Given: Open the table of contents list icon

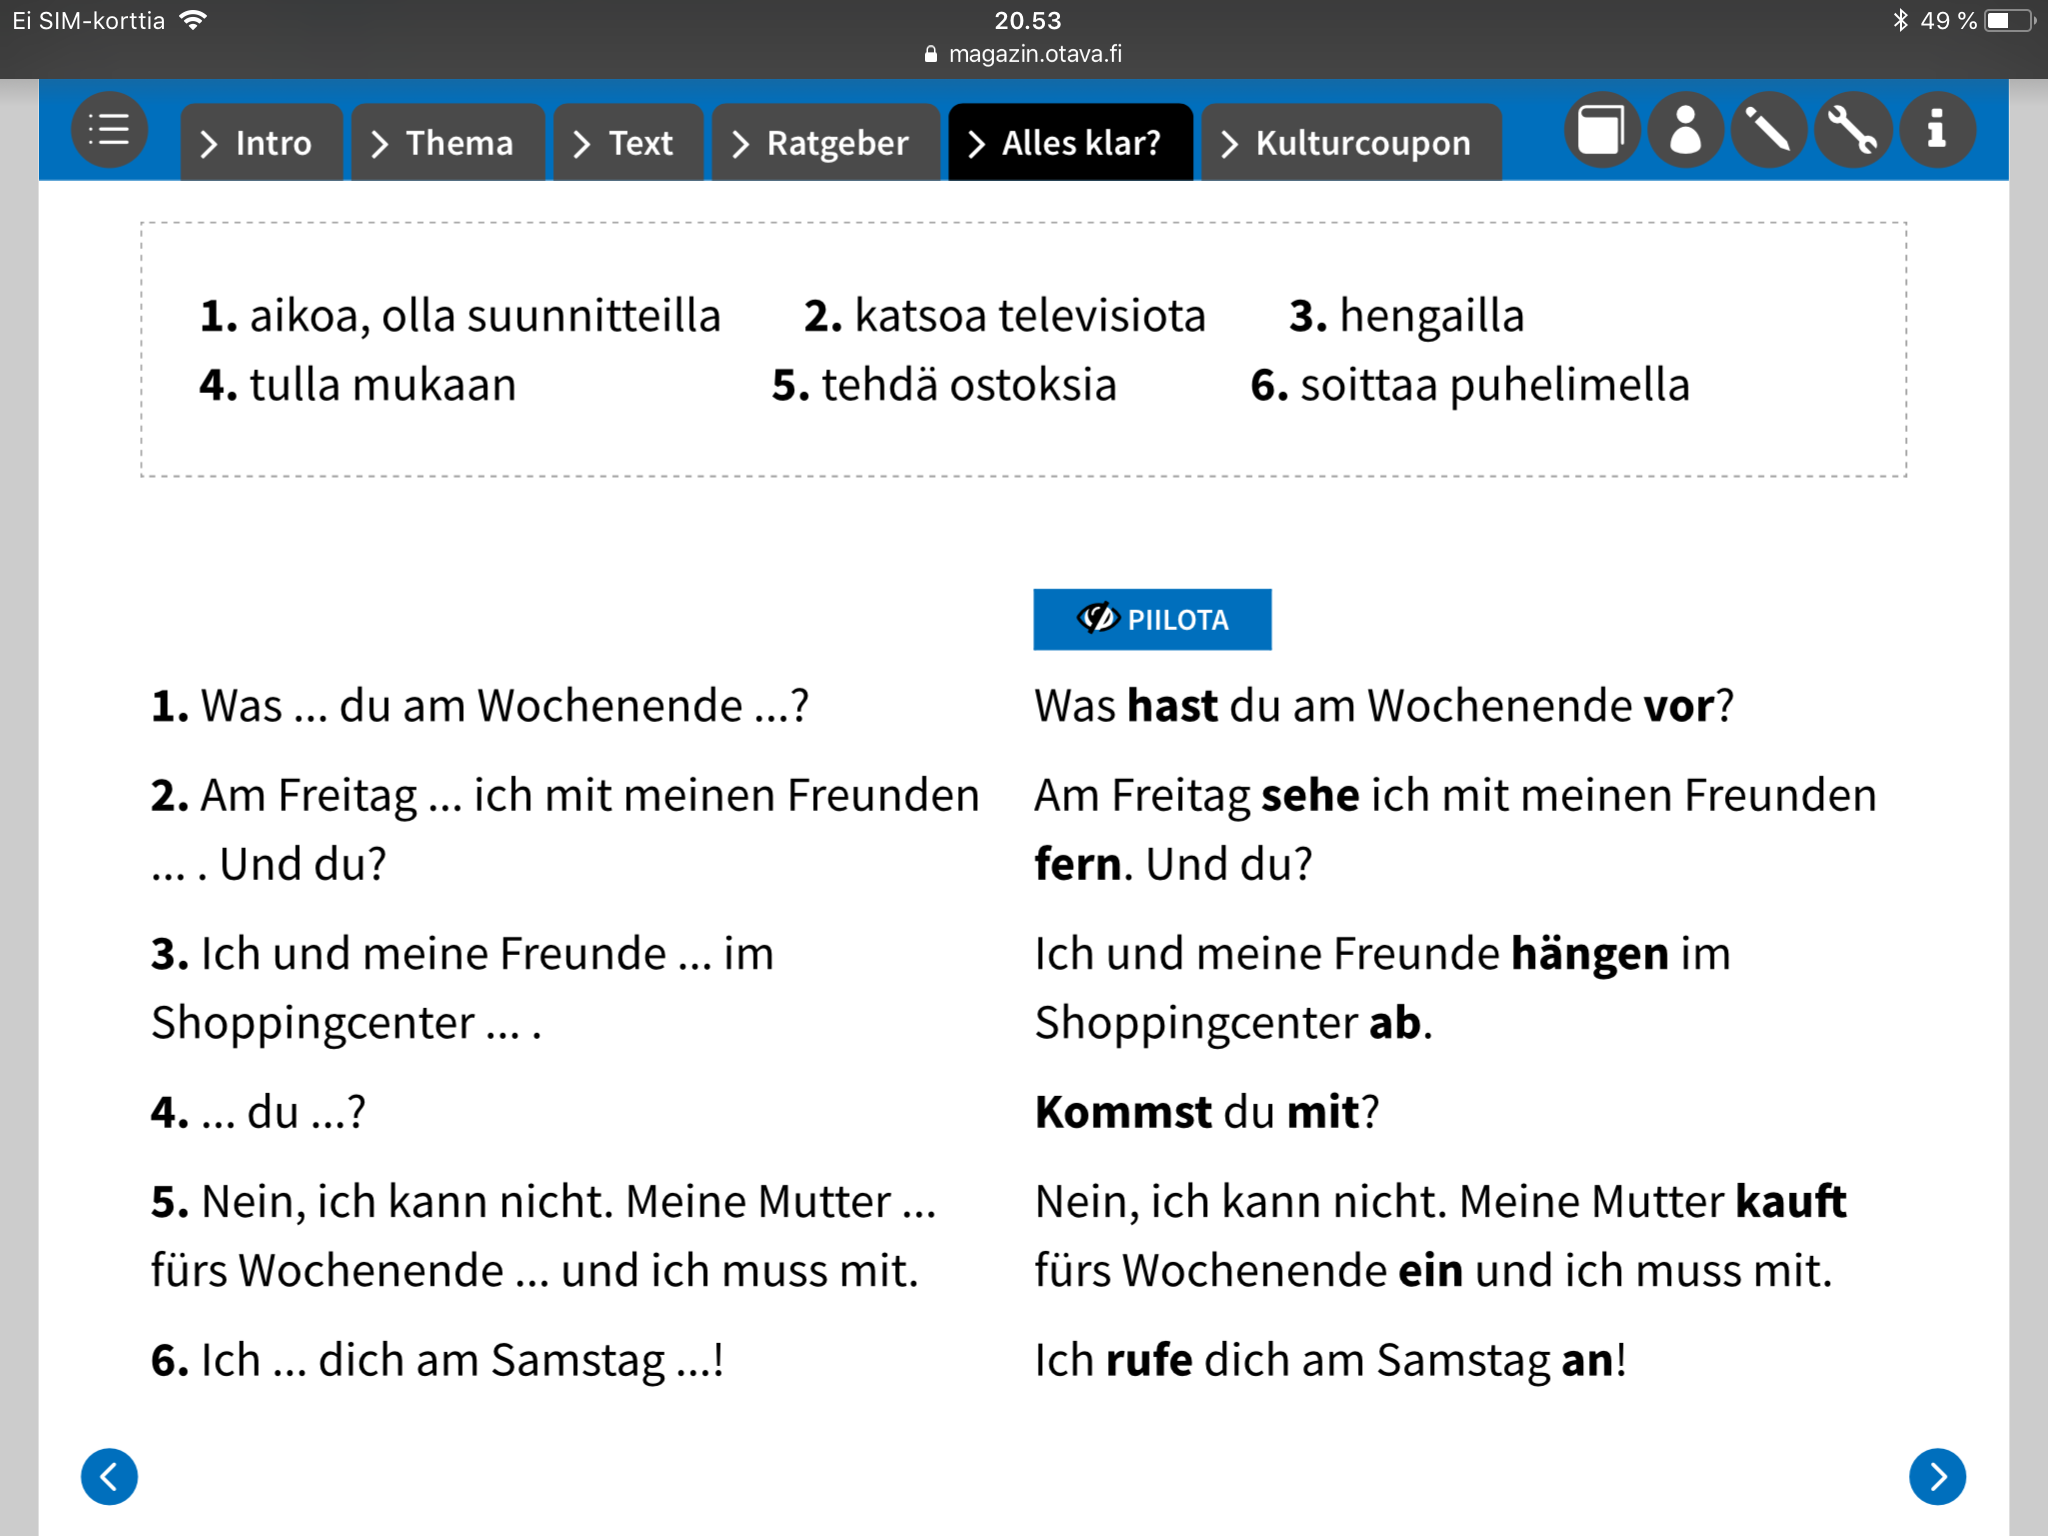Looking at the screenshot, I should (x=109, y=130).
